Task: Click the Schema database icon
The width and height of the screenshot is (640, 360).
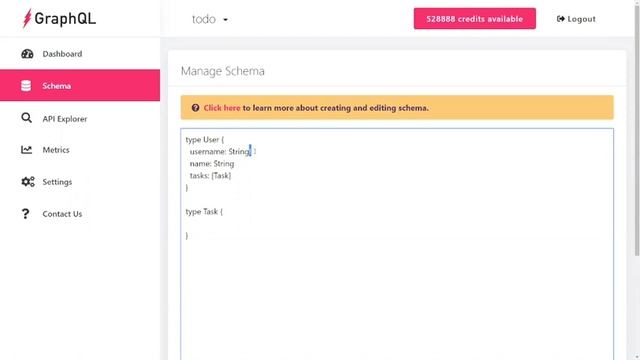Action: coord(26,86)
